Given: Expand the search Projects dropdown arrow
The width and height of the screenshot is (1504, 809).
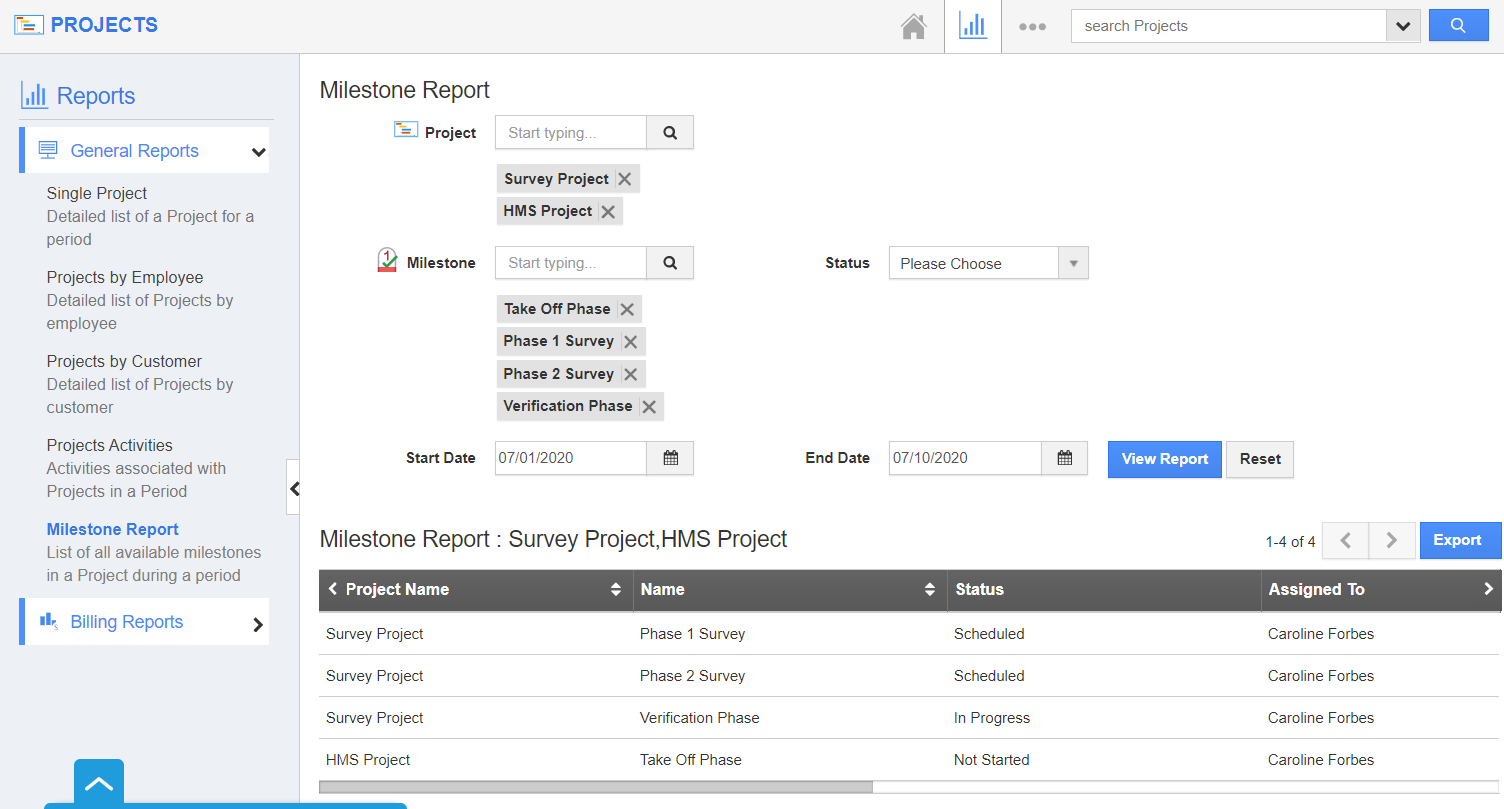Looking at the screenshot, I should pos(1403,27).
